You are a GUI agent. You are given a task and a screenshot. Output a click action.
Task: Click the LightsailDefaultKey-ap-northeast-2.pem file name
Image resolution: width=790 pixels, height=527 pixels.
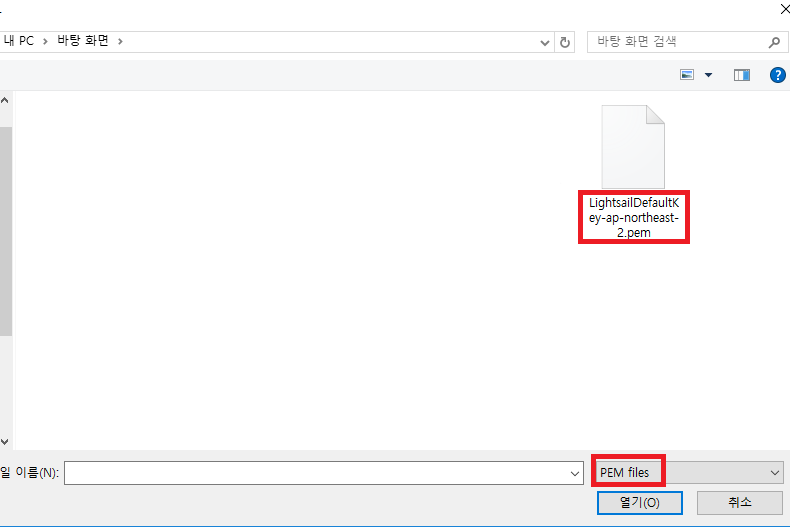click(x=634, y=218)
